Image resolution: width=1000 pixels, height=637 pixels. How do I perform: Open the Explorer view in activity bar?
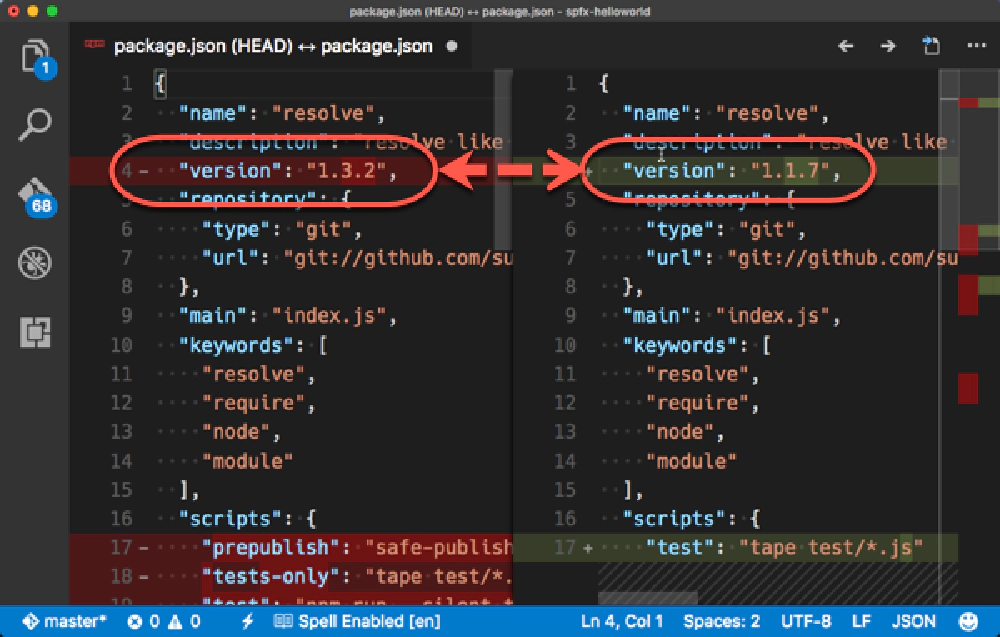click(x=37, y=58)
